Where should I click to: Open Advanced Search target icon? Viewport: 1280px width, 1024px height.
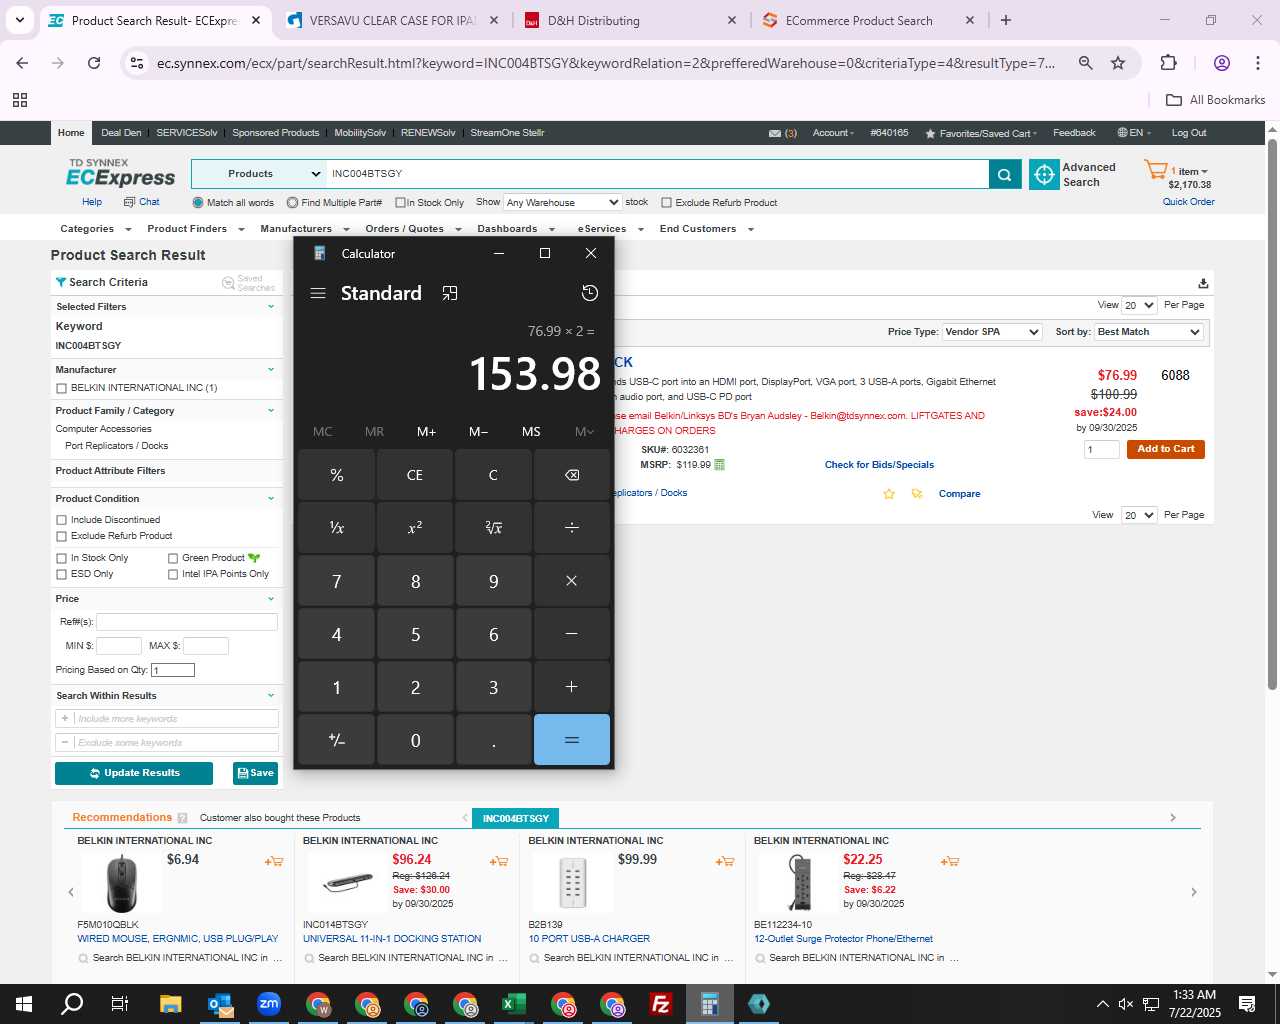1044,174
